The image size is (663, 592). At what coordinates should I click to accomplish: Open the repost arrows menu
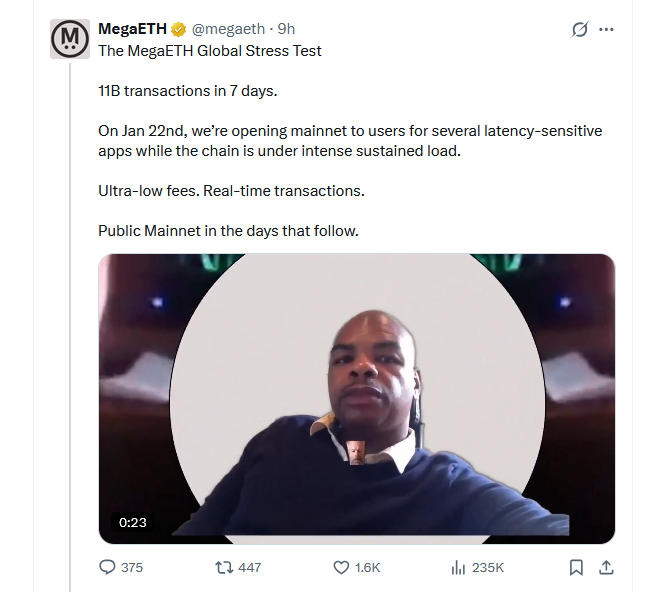pos(225,567)
